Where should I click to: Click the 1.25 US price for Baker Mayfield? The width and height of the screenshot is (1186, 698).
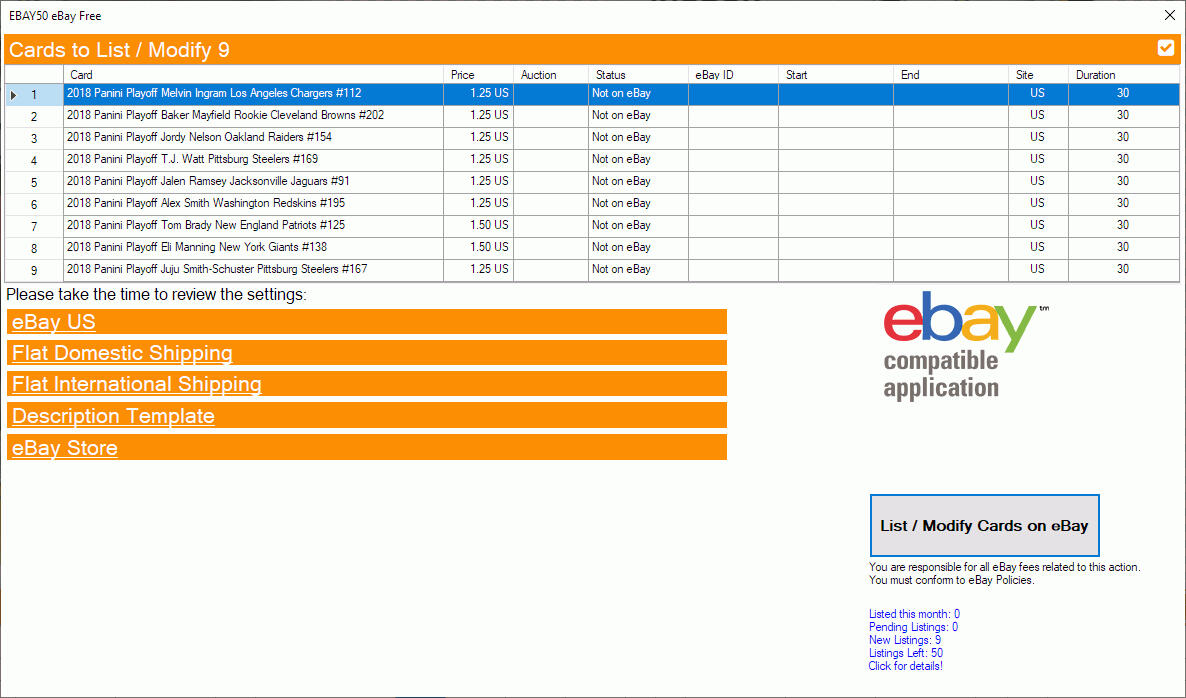click(x=478, y=116)
